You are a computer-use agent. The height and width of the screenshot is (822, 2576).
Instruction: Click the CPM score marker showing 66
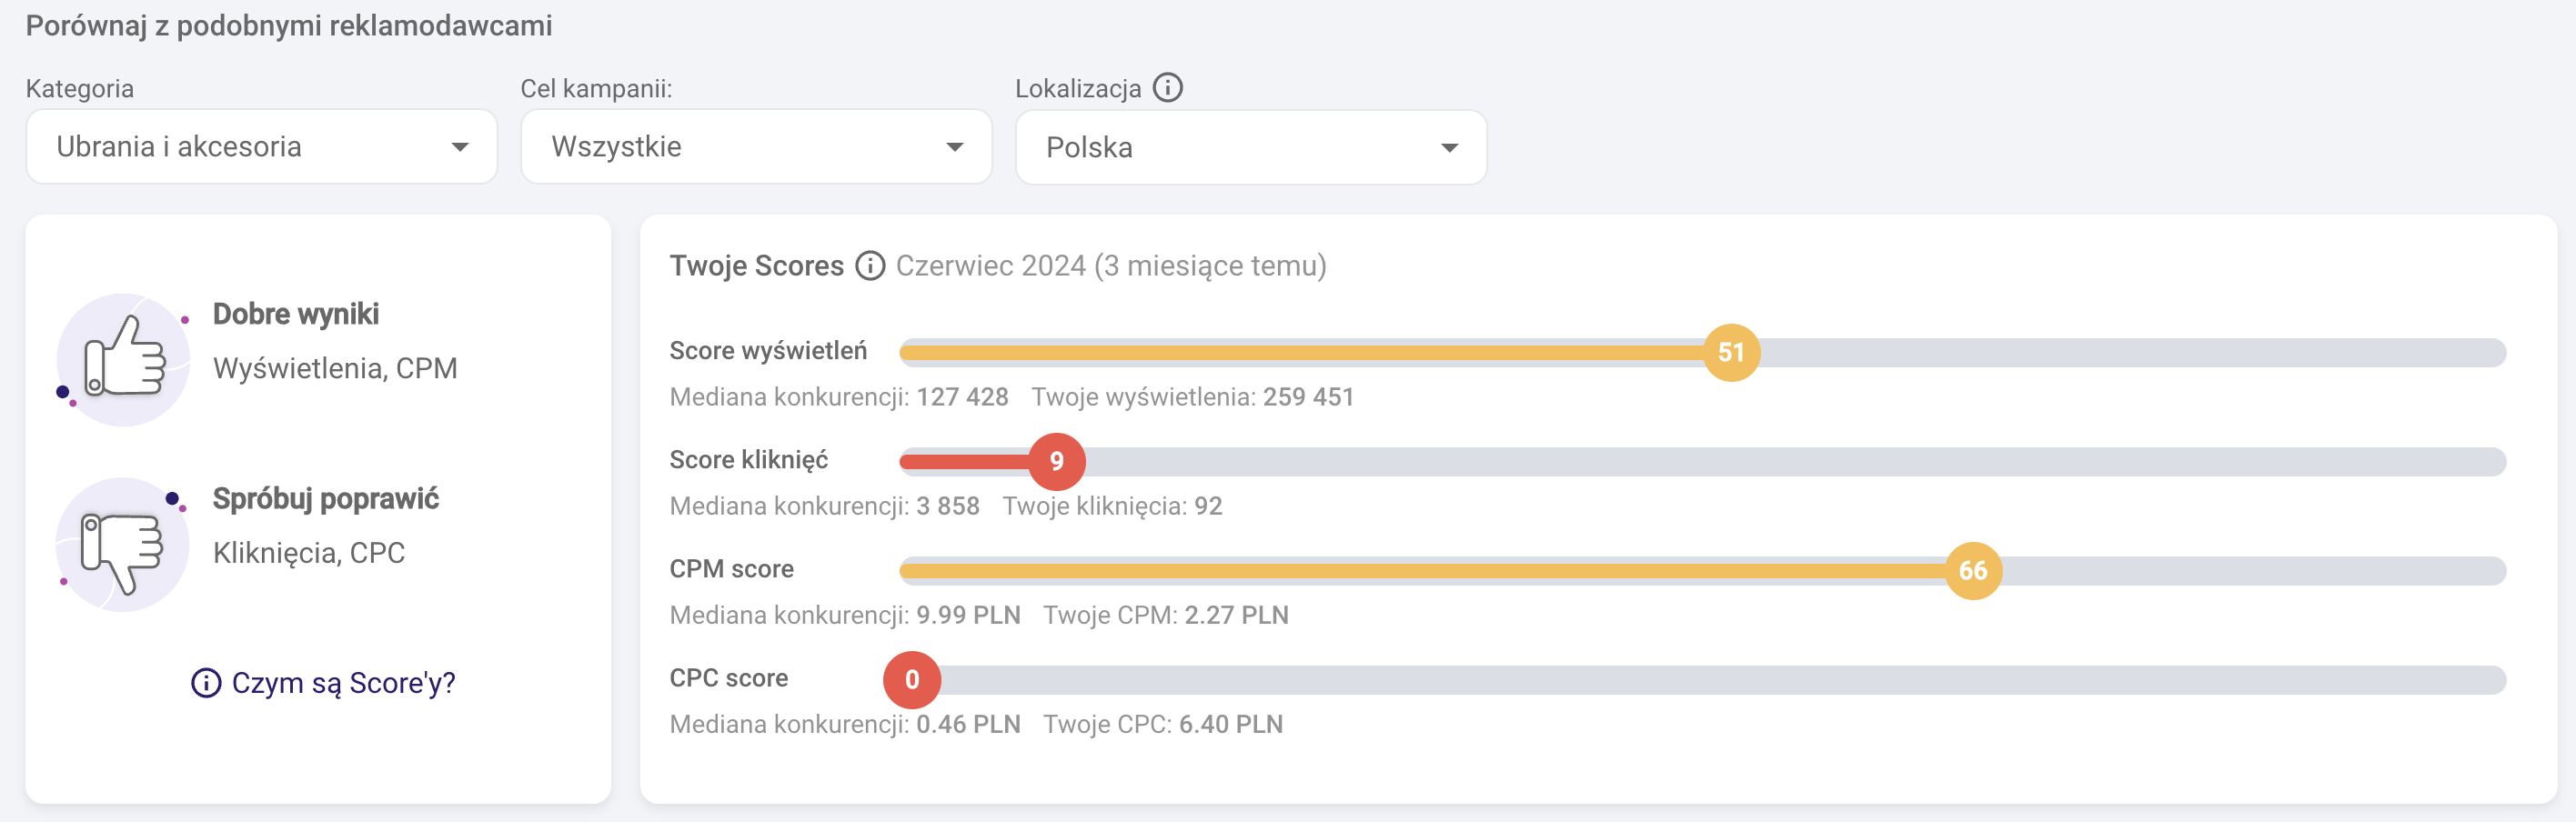point(1972,570)
